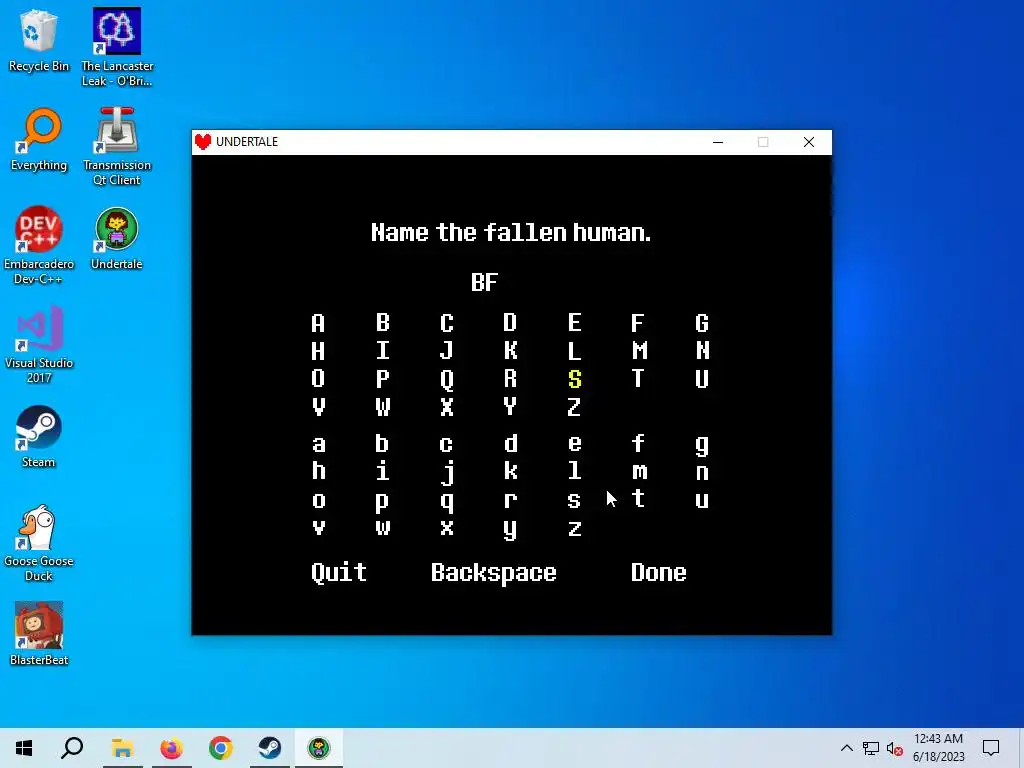The image size is (1024, 768).
Task: Close the Undertale window
Action: (808, 142)
